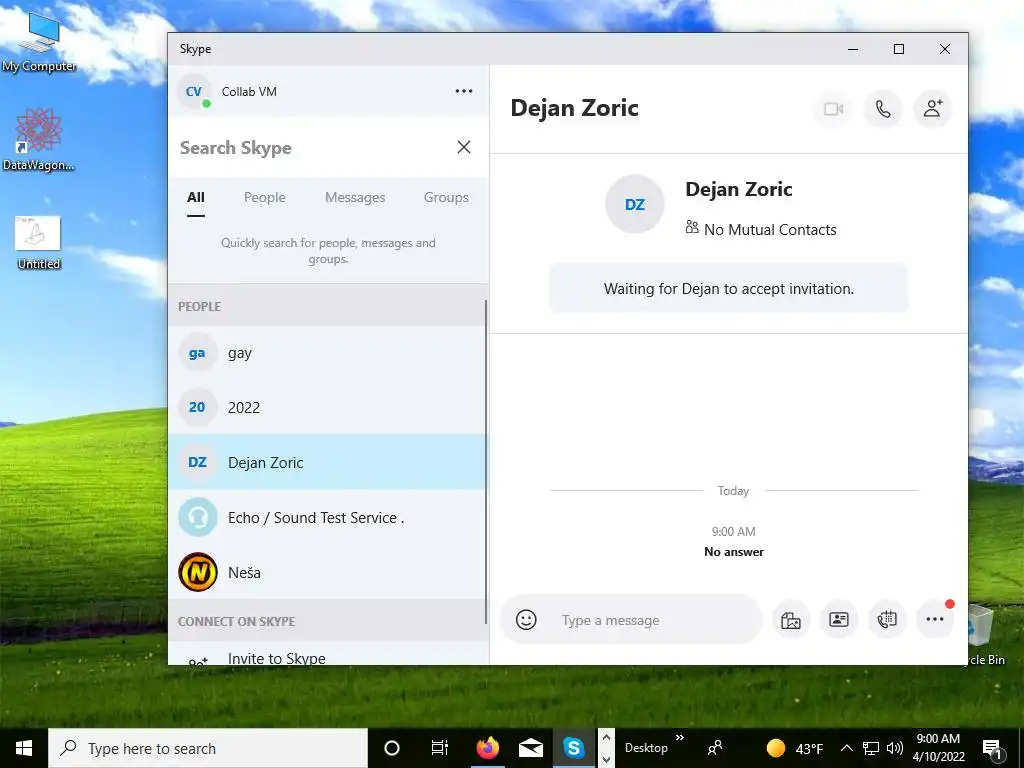
Task: Launch Firefox from the taskbar
Action: (487, 748)
